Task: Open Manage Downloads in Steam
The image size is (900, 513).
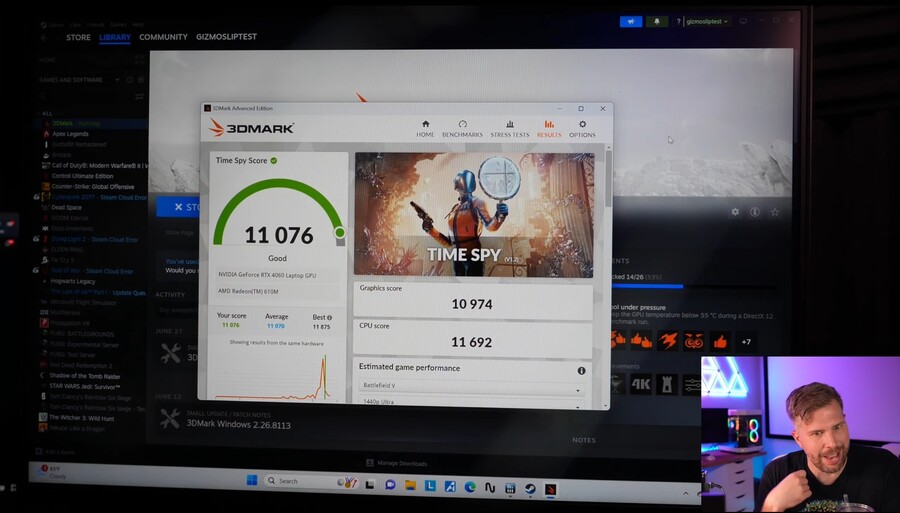Action: [397, 463]
